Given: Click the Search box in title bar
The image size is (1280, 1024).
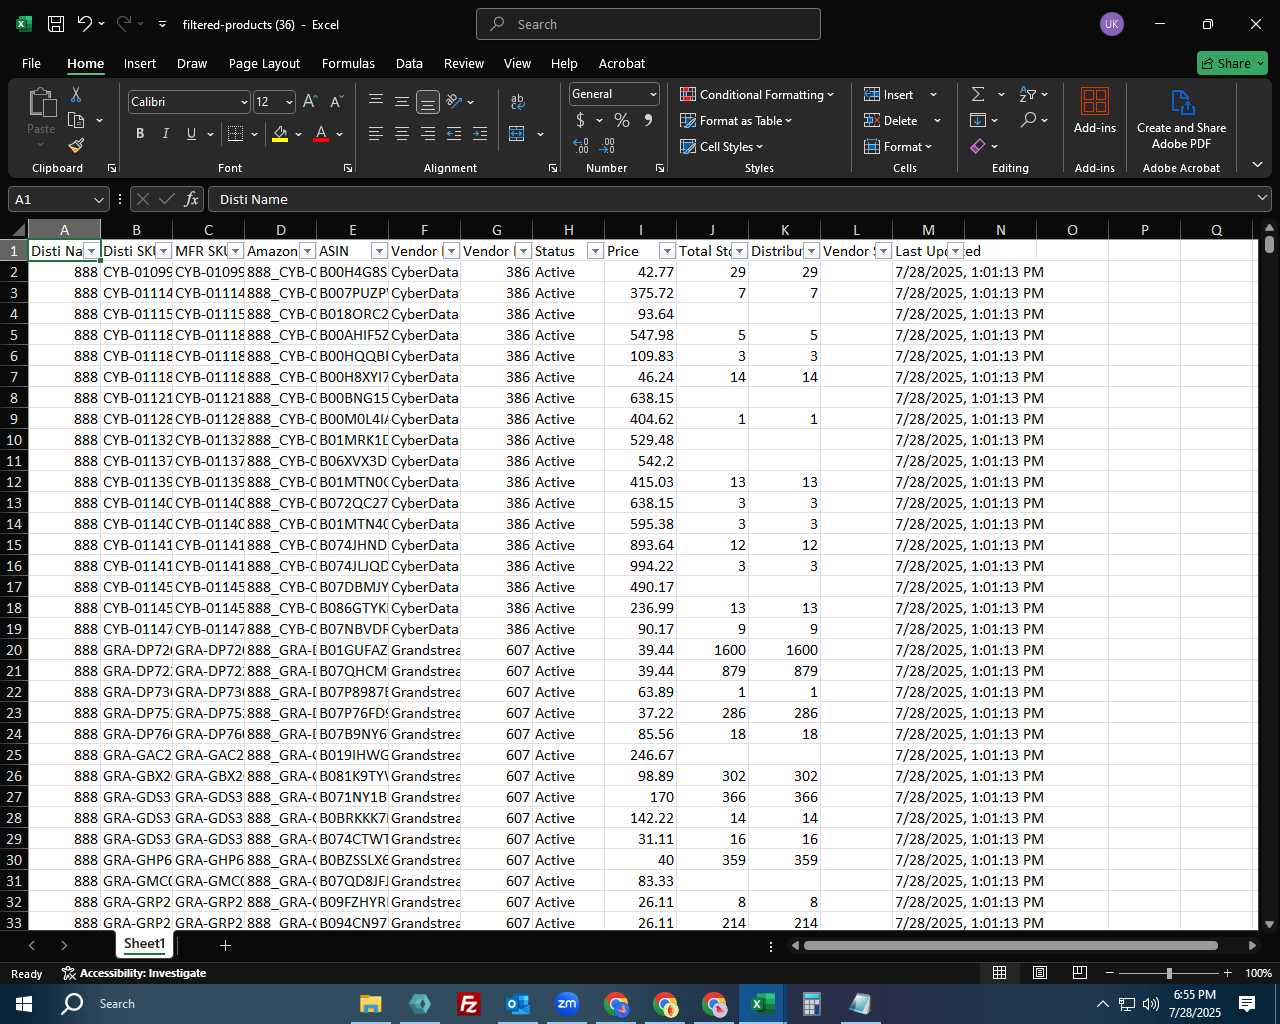Looking at the screenshot, I should 648,24.
